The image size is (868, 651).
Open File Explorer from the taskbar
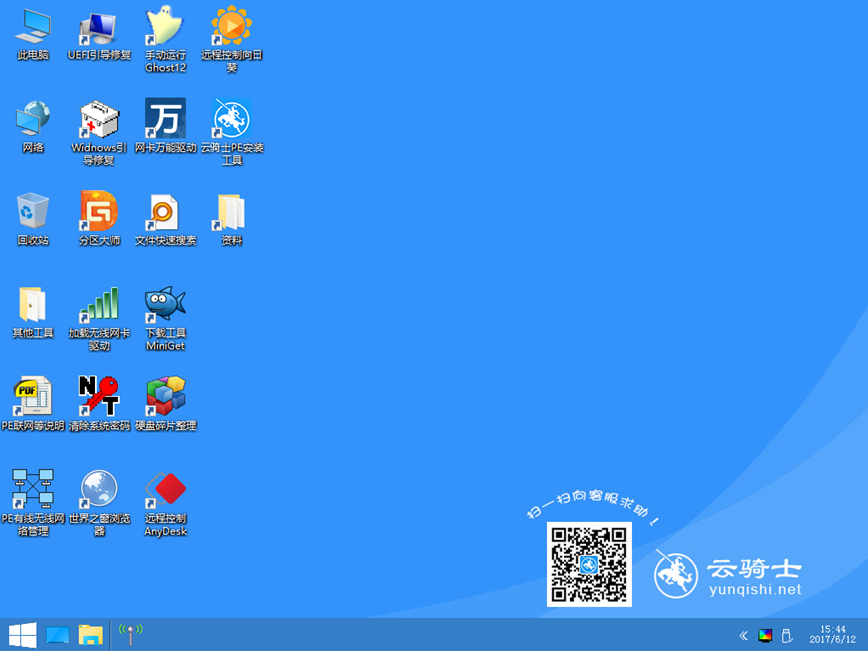91,635
